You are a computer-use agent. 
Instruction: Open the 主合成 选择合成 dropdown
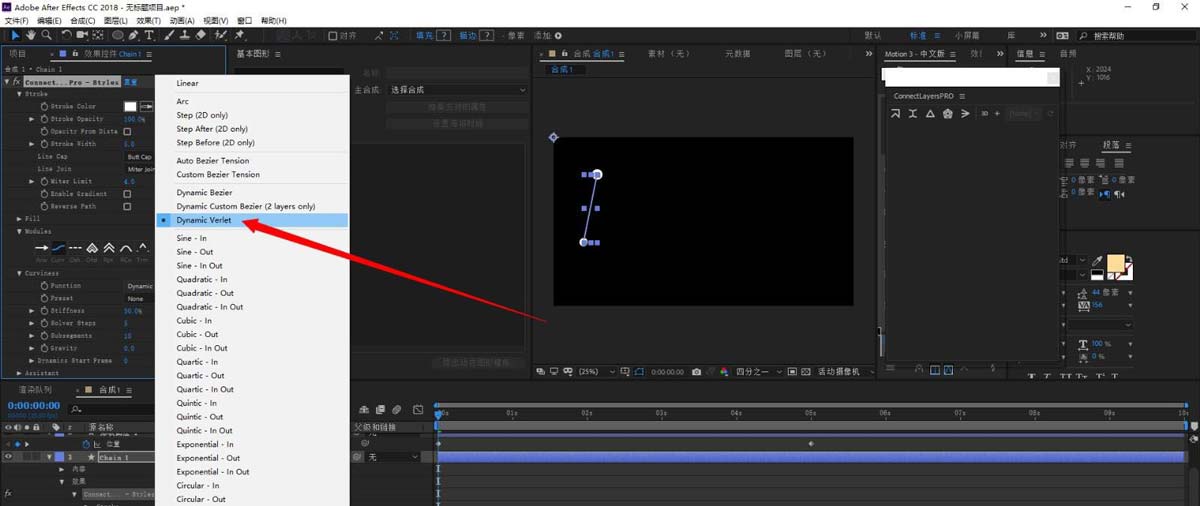(457, 90)
